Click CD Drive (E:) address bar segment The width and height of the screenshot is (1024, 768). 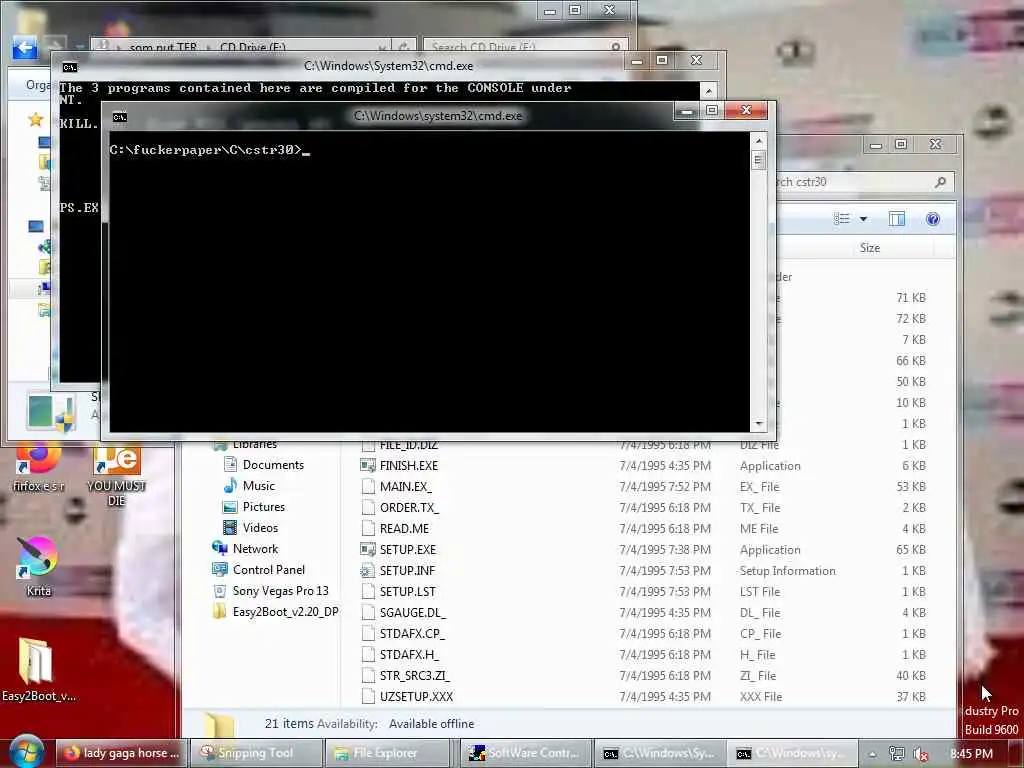(253, 47)
